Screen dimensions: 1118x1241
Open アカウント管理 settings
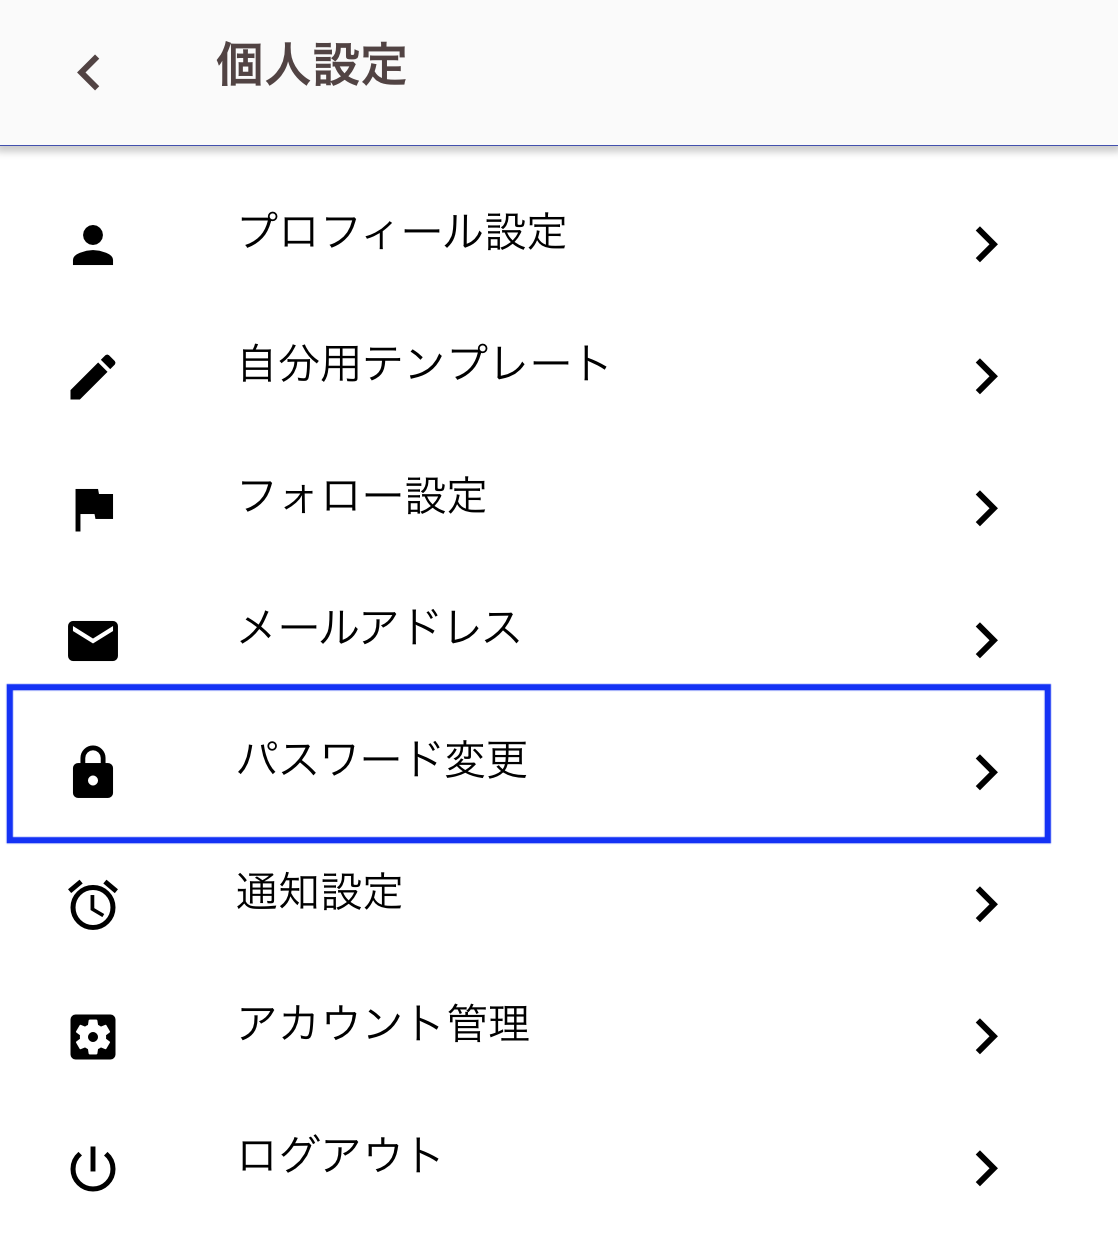coord(528,1028)
